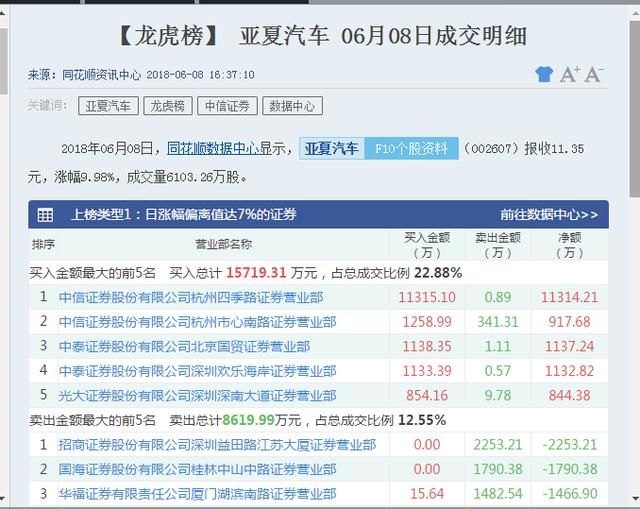This screenshot has width=640, height=509.
Task: Select sell amount 2253.21
Action: pos(498,445)
